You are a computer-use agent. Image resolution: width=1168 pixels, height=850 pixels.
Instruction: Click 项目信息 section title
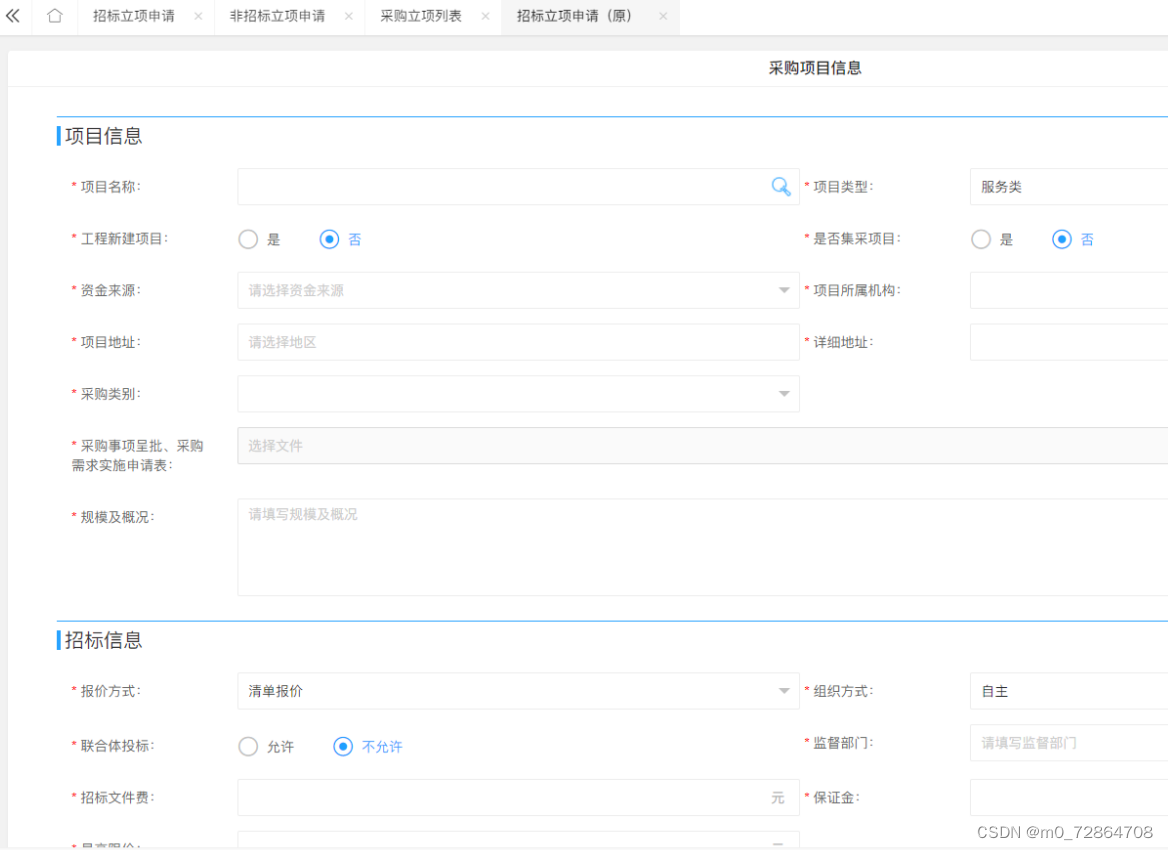click(104, 136)
